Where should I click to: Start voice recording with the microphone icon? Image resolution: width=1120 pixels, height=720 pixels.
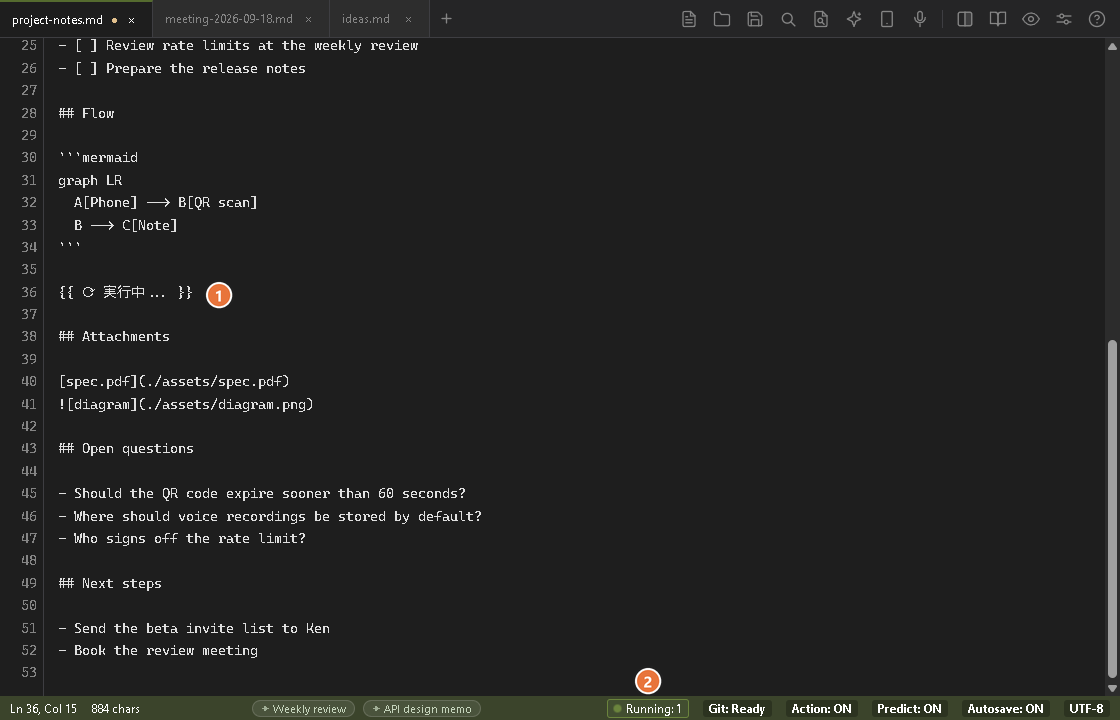(920, 19)
